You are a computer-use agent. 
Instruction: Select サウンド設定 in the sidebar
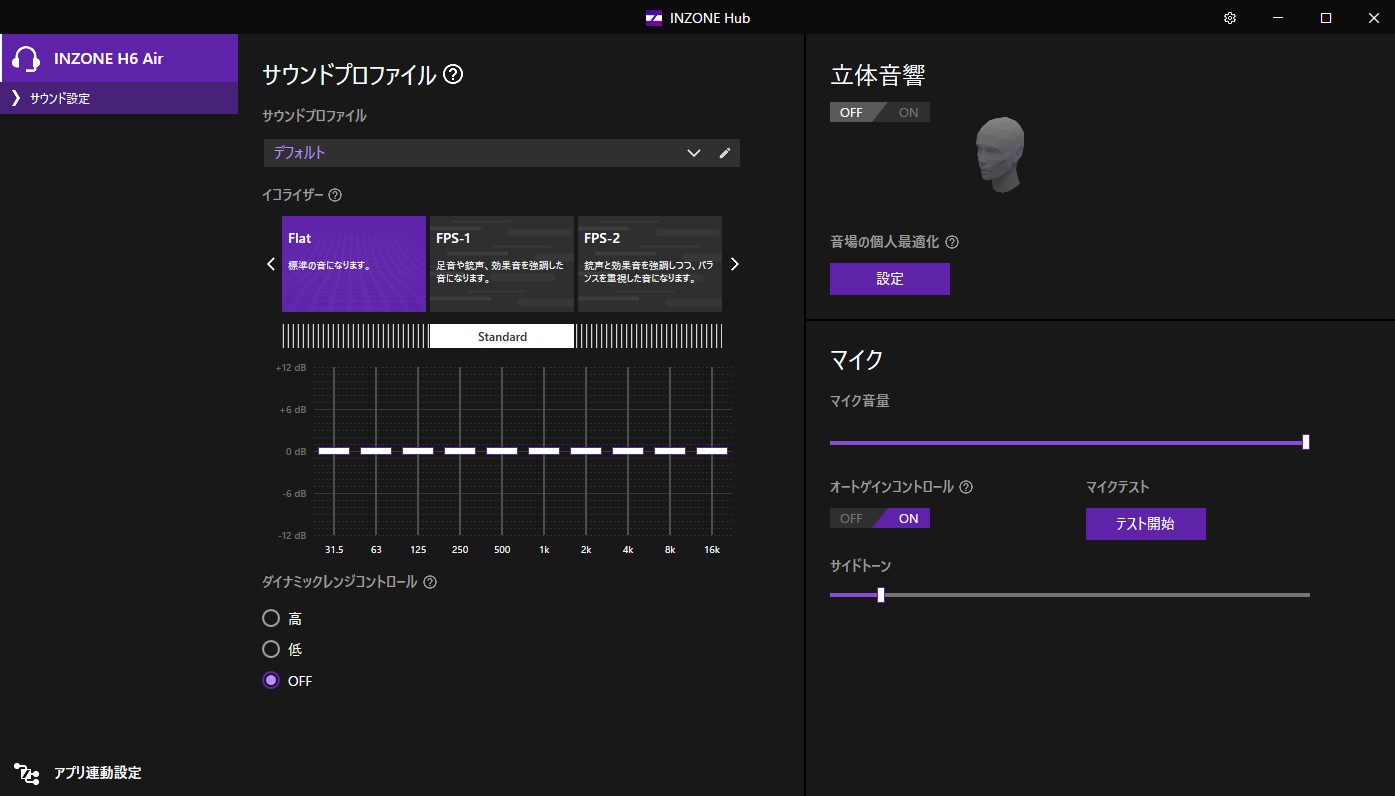60,98
